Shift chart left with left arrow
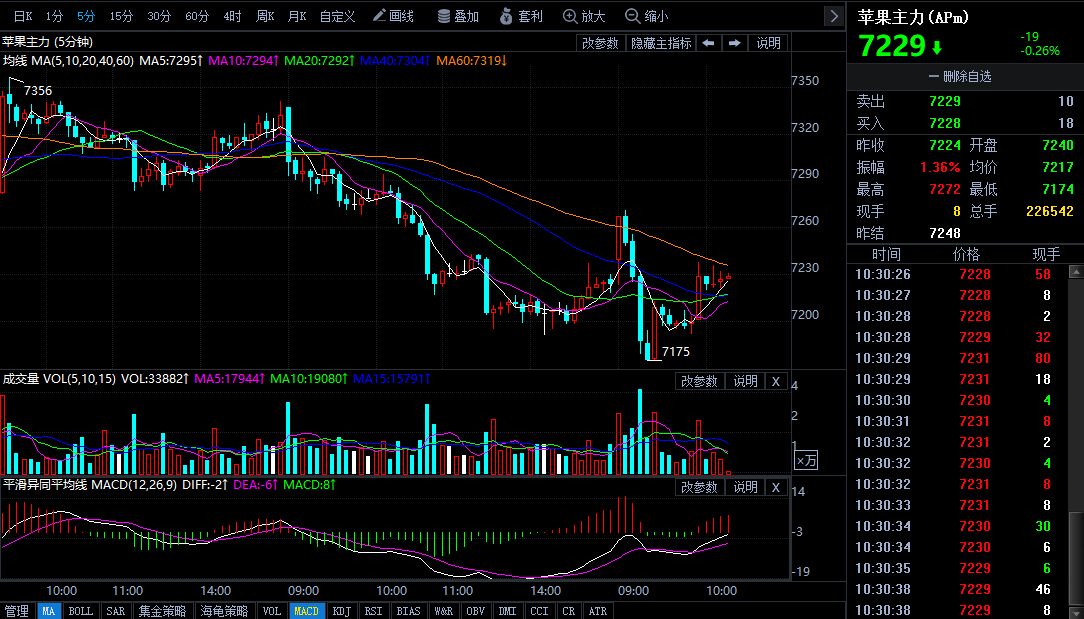The width and height of the screenshot is (1084, 619). 709,43
